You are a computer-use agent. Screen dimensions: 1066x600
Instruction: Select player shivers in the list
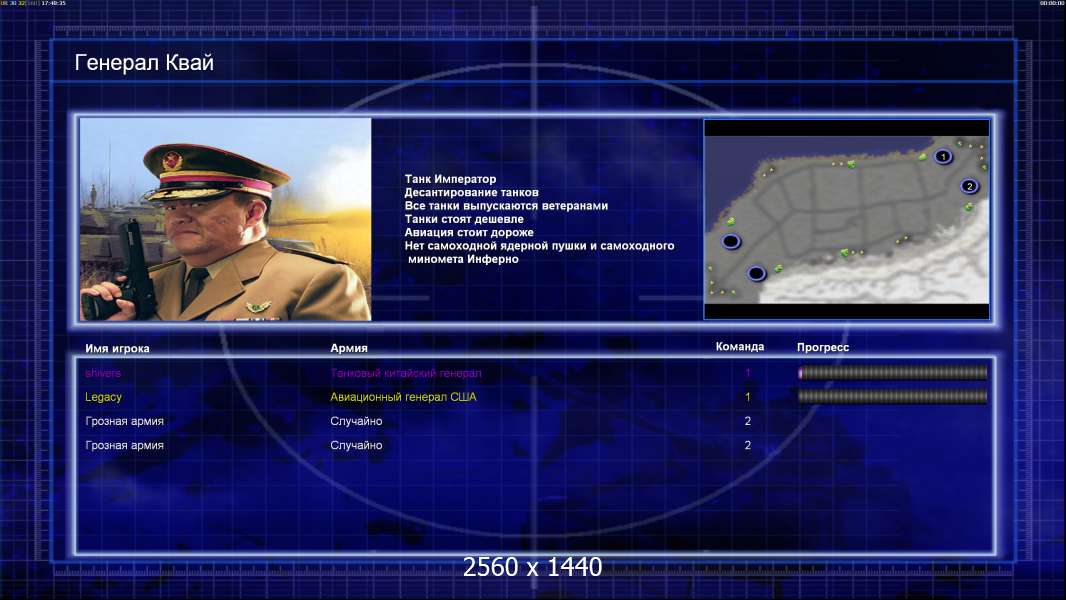[103, 373]
